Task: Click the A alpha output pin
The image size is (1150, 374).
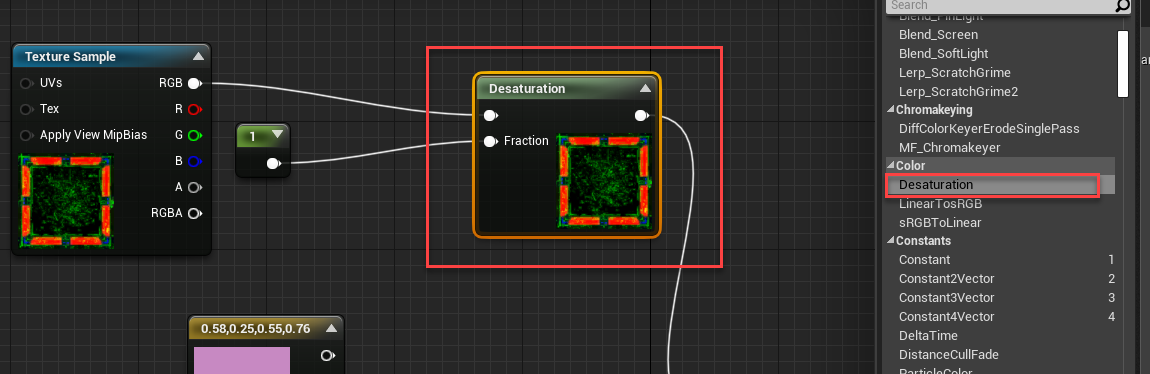Action: pyautogui.click(x=194, y=188)
